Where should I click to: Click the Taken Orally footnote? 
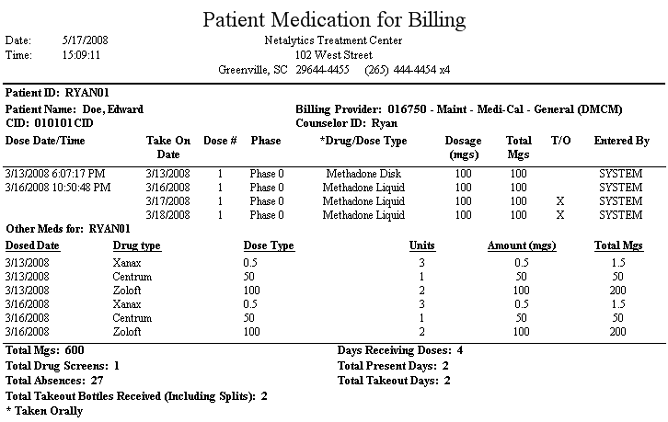pyautogui.click(x=44, y=411)
